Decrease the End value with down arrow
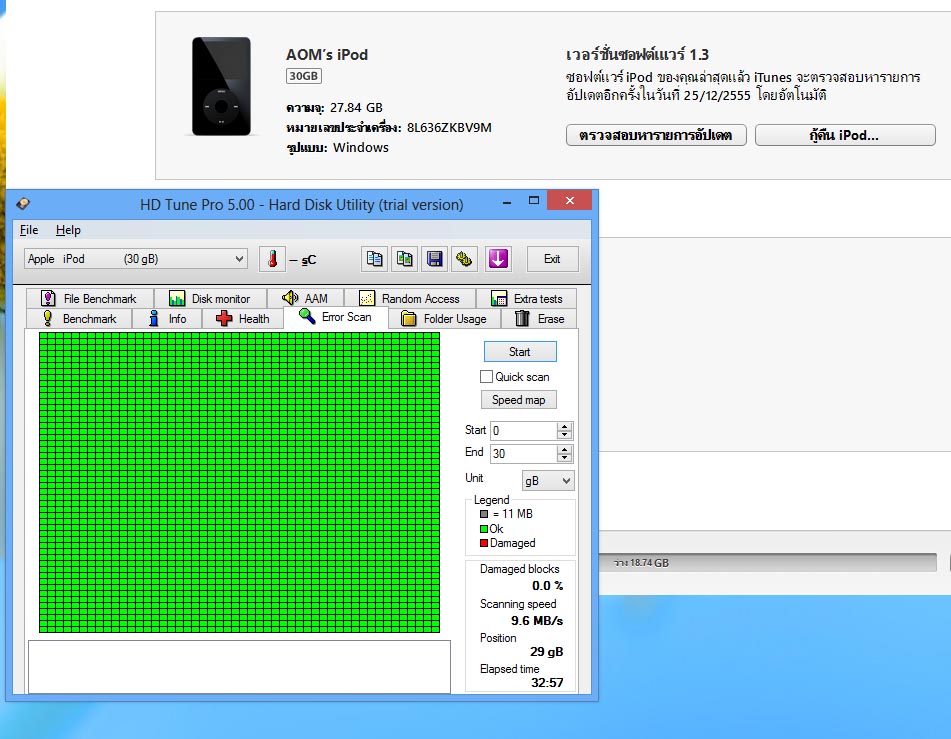Viewport: 951px width, 739px height. (565, 458)
